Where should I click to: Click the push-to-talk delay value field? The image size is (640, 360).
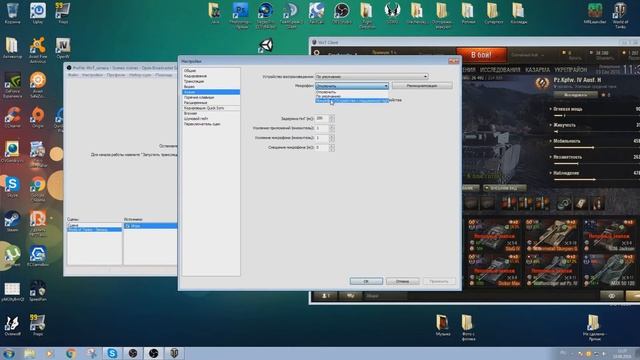(x=322, y=118)
